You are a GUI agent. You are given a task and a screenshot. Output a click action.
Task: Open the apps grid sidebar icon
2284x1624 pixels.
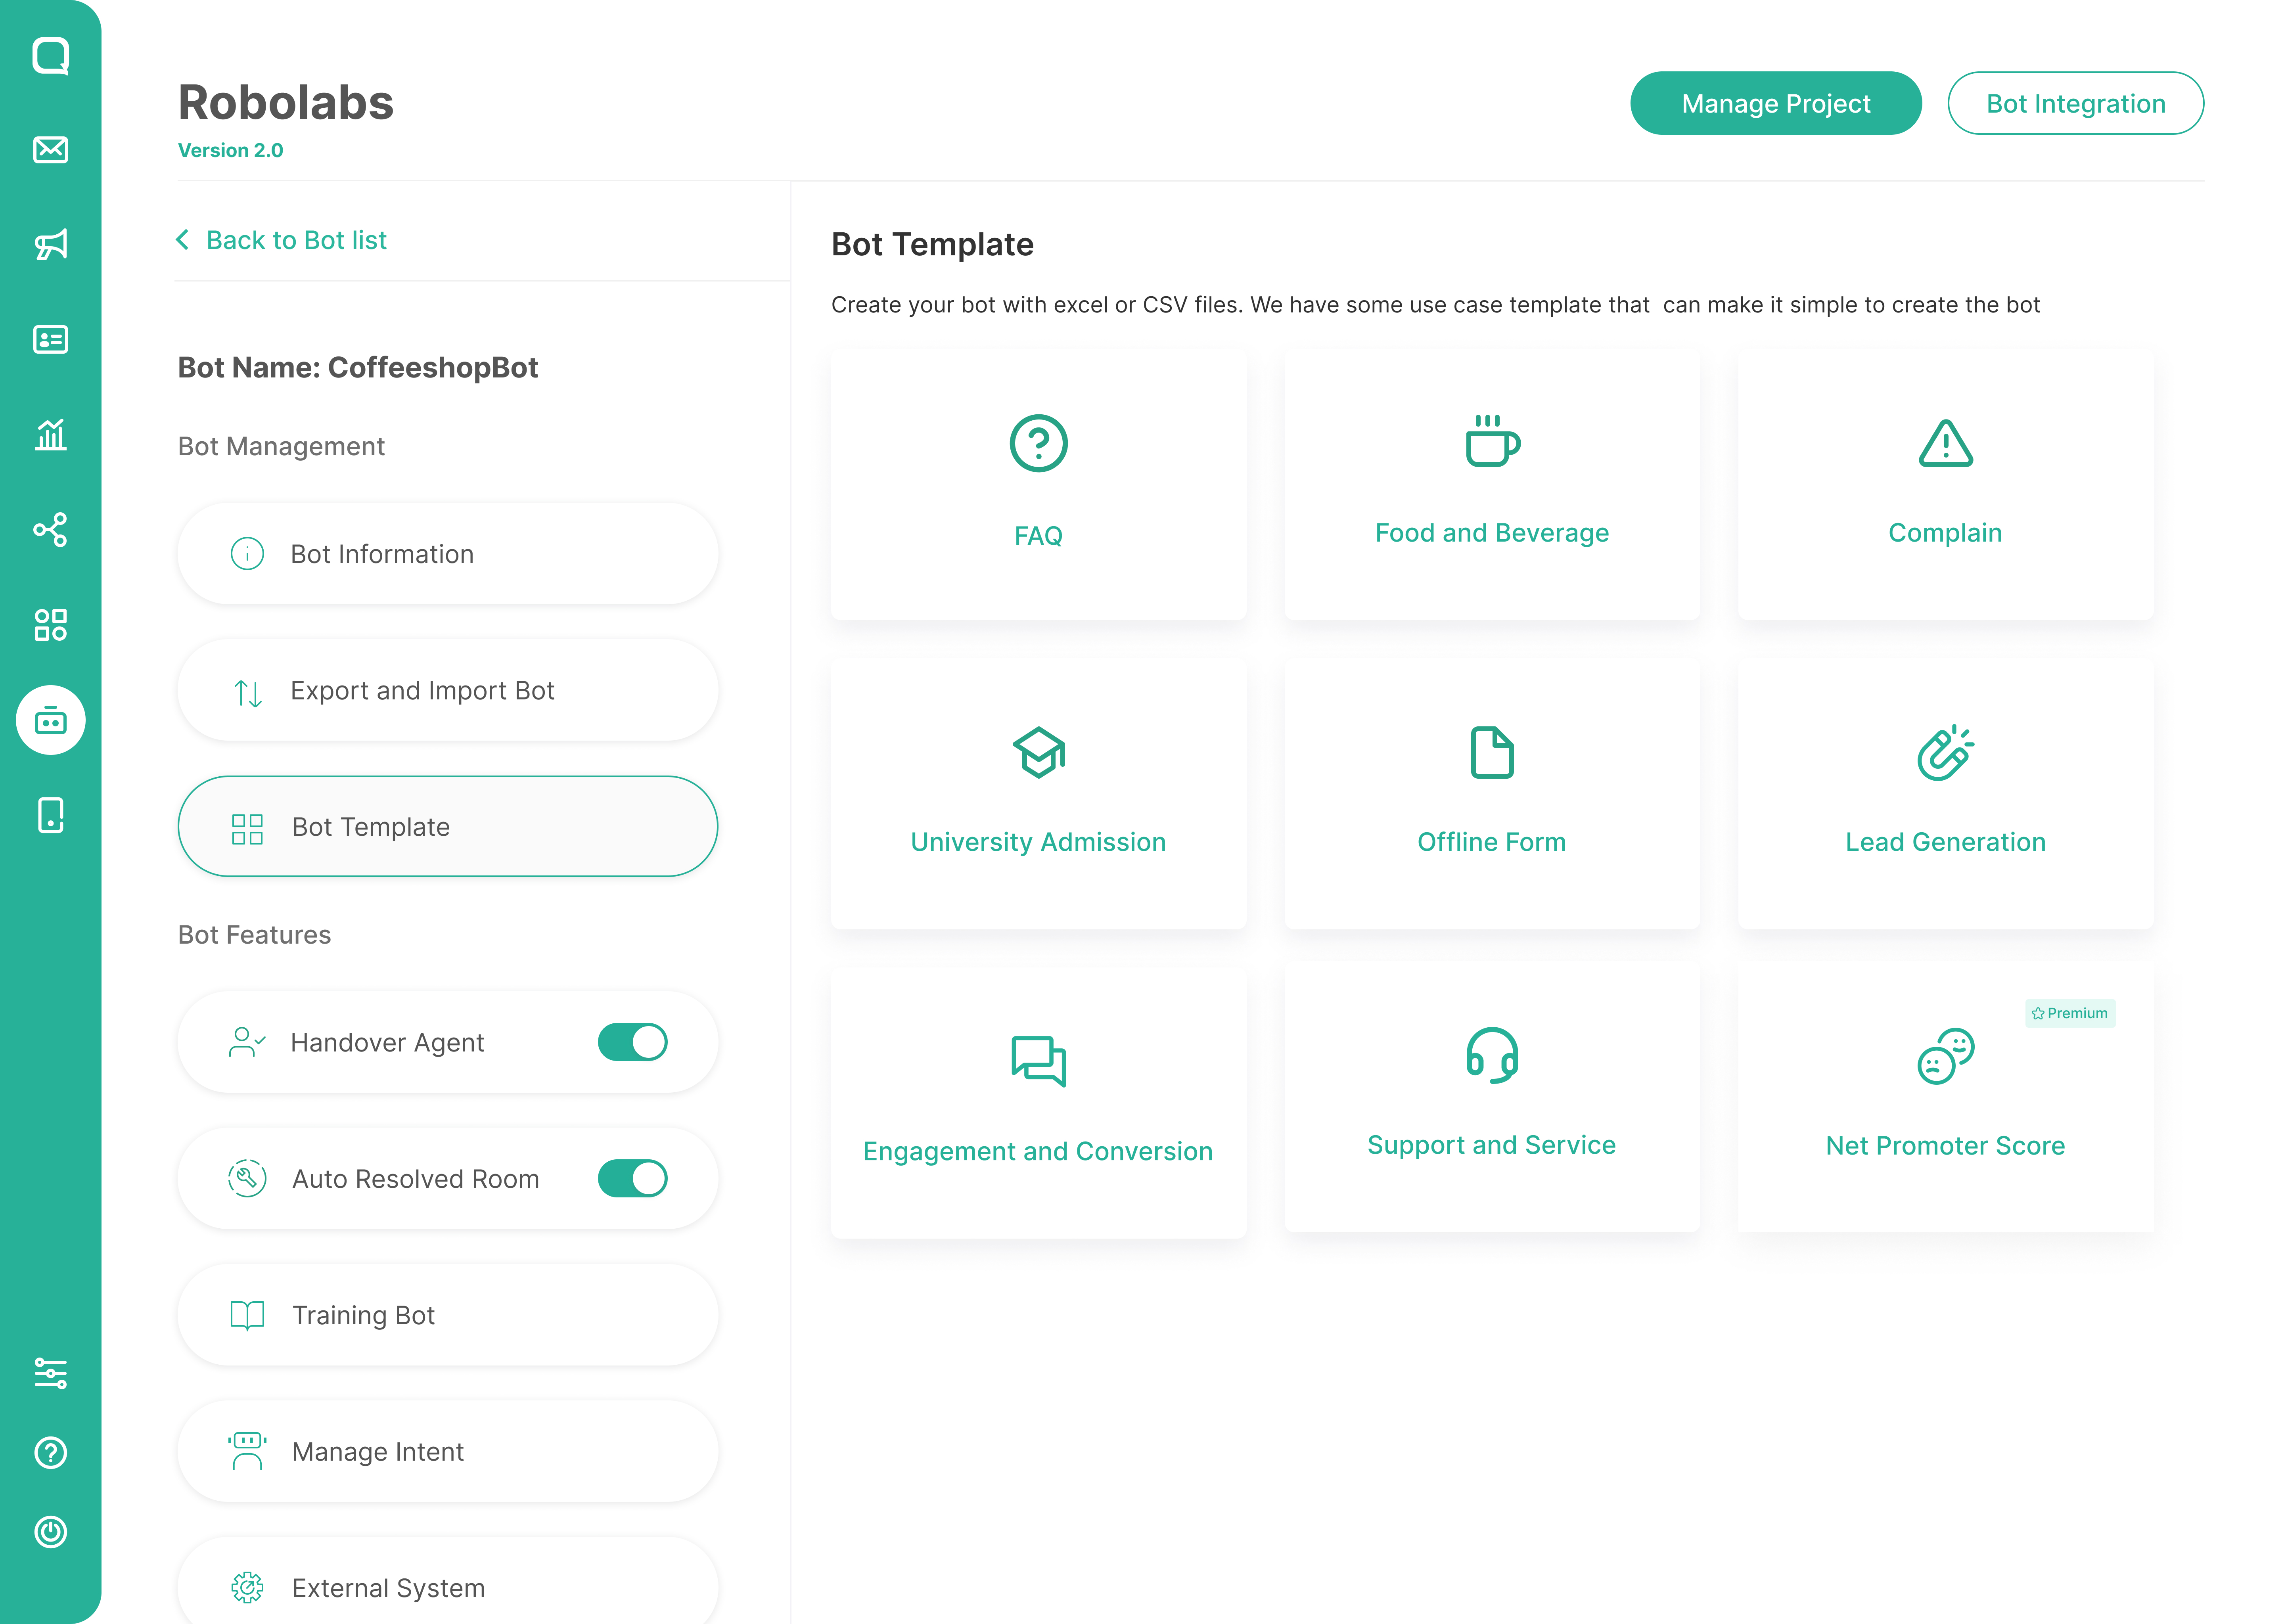tap(50, 625)
